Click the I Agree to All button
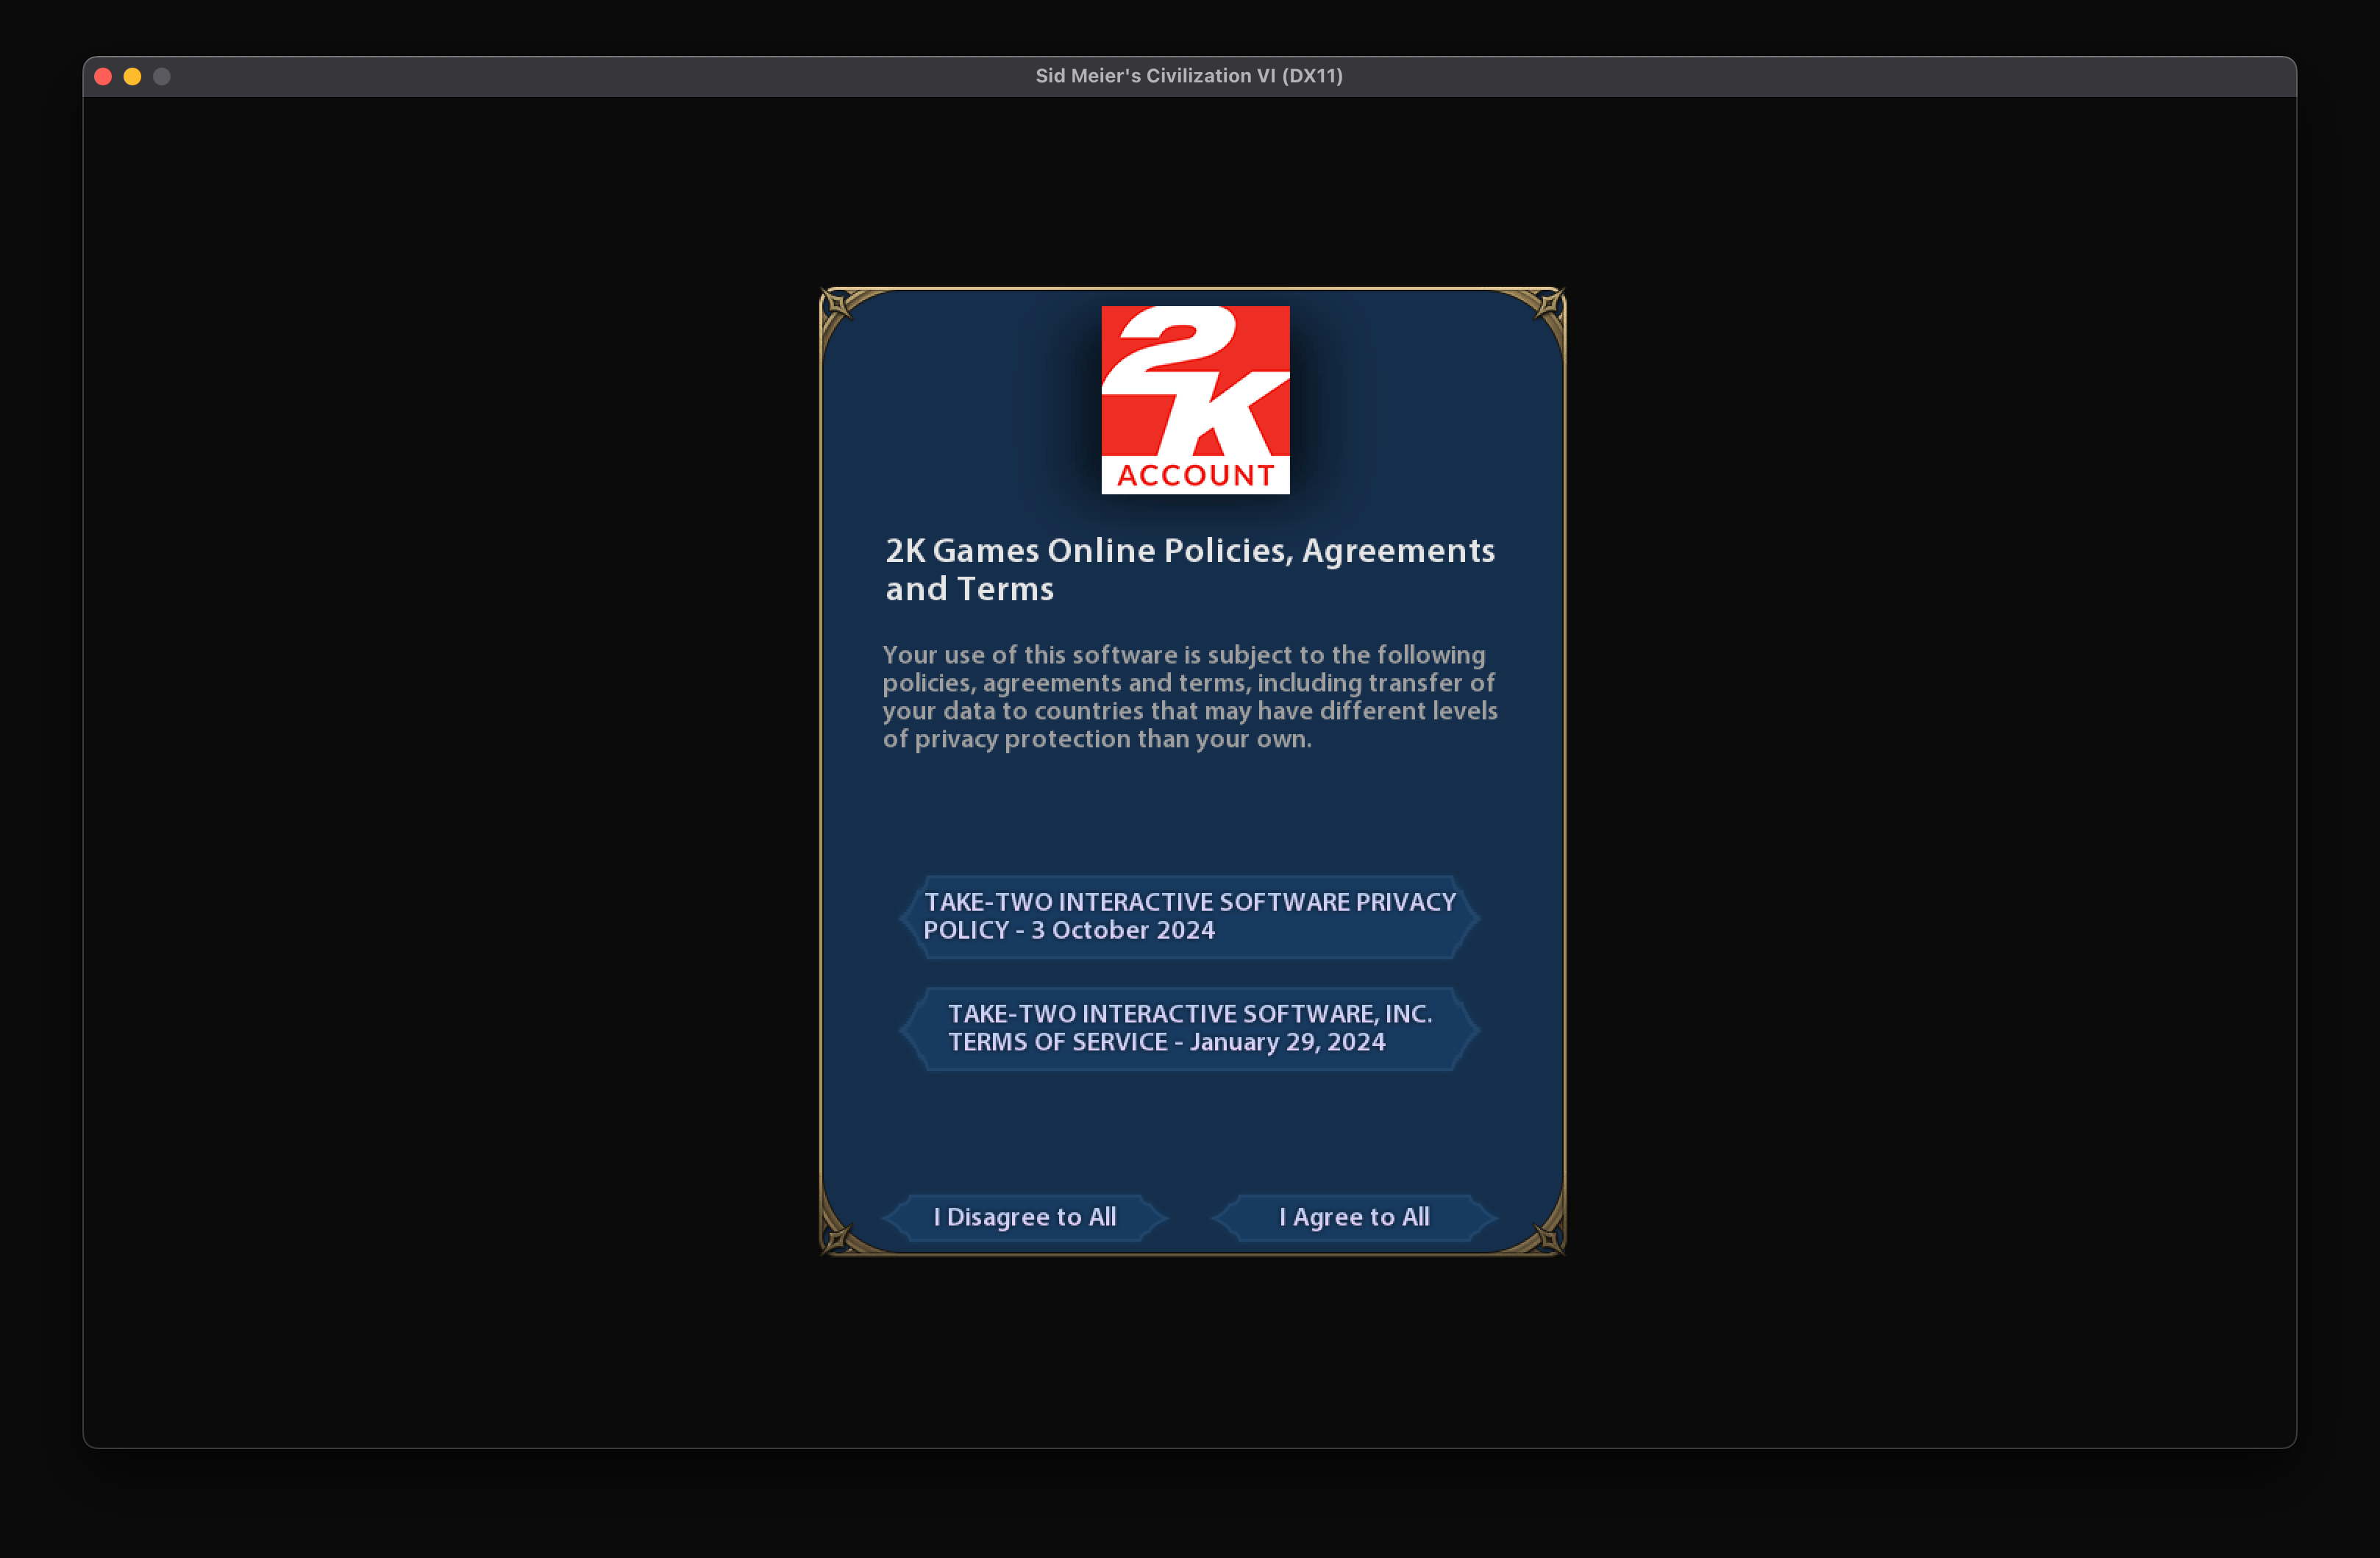Image resolution: width=2380 pixels, height=1558 pixels. (x=1354, y=1217)
